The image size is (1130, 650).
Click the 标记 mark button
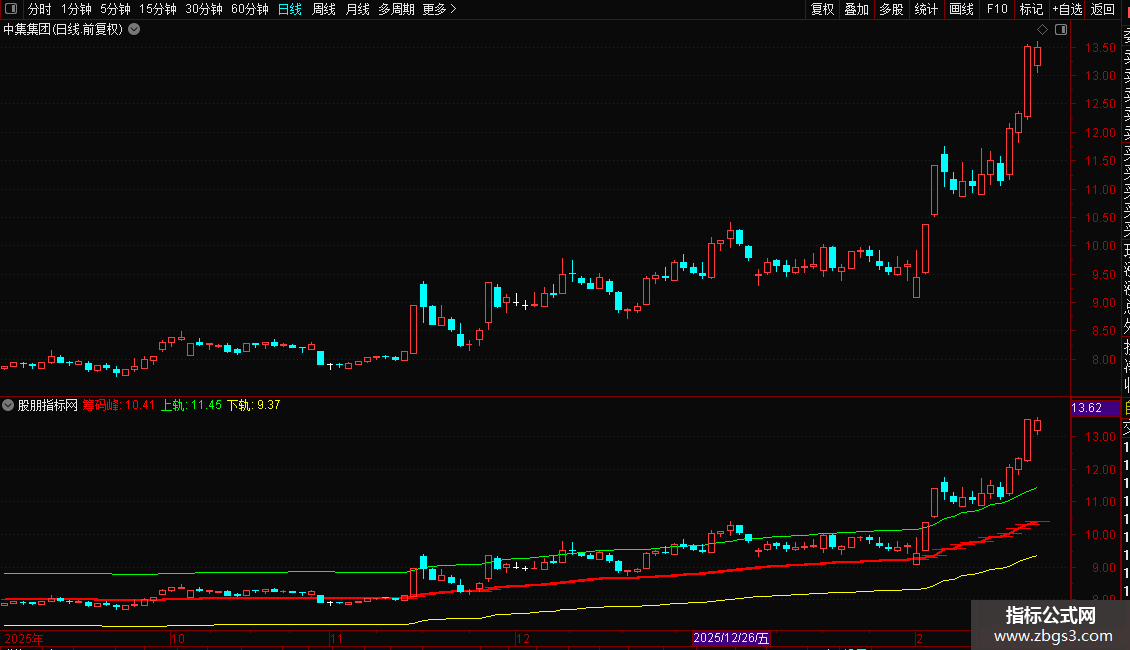tap(1031, 9)
